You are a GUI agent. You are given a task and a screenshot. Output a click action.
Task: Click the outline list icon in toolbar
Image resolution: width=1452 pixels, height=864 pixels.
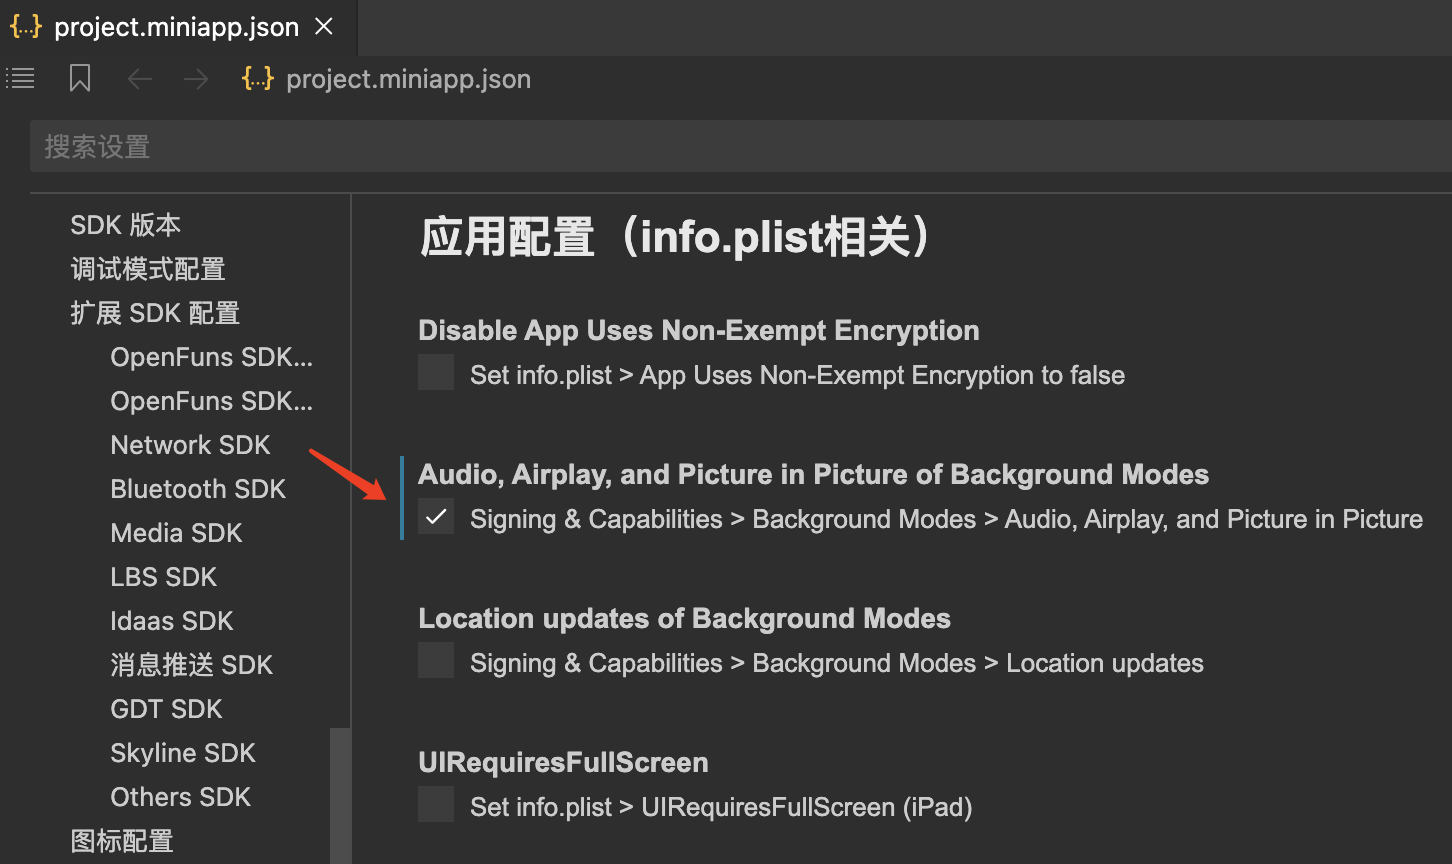click(20, 78)
